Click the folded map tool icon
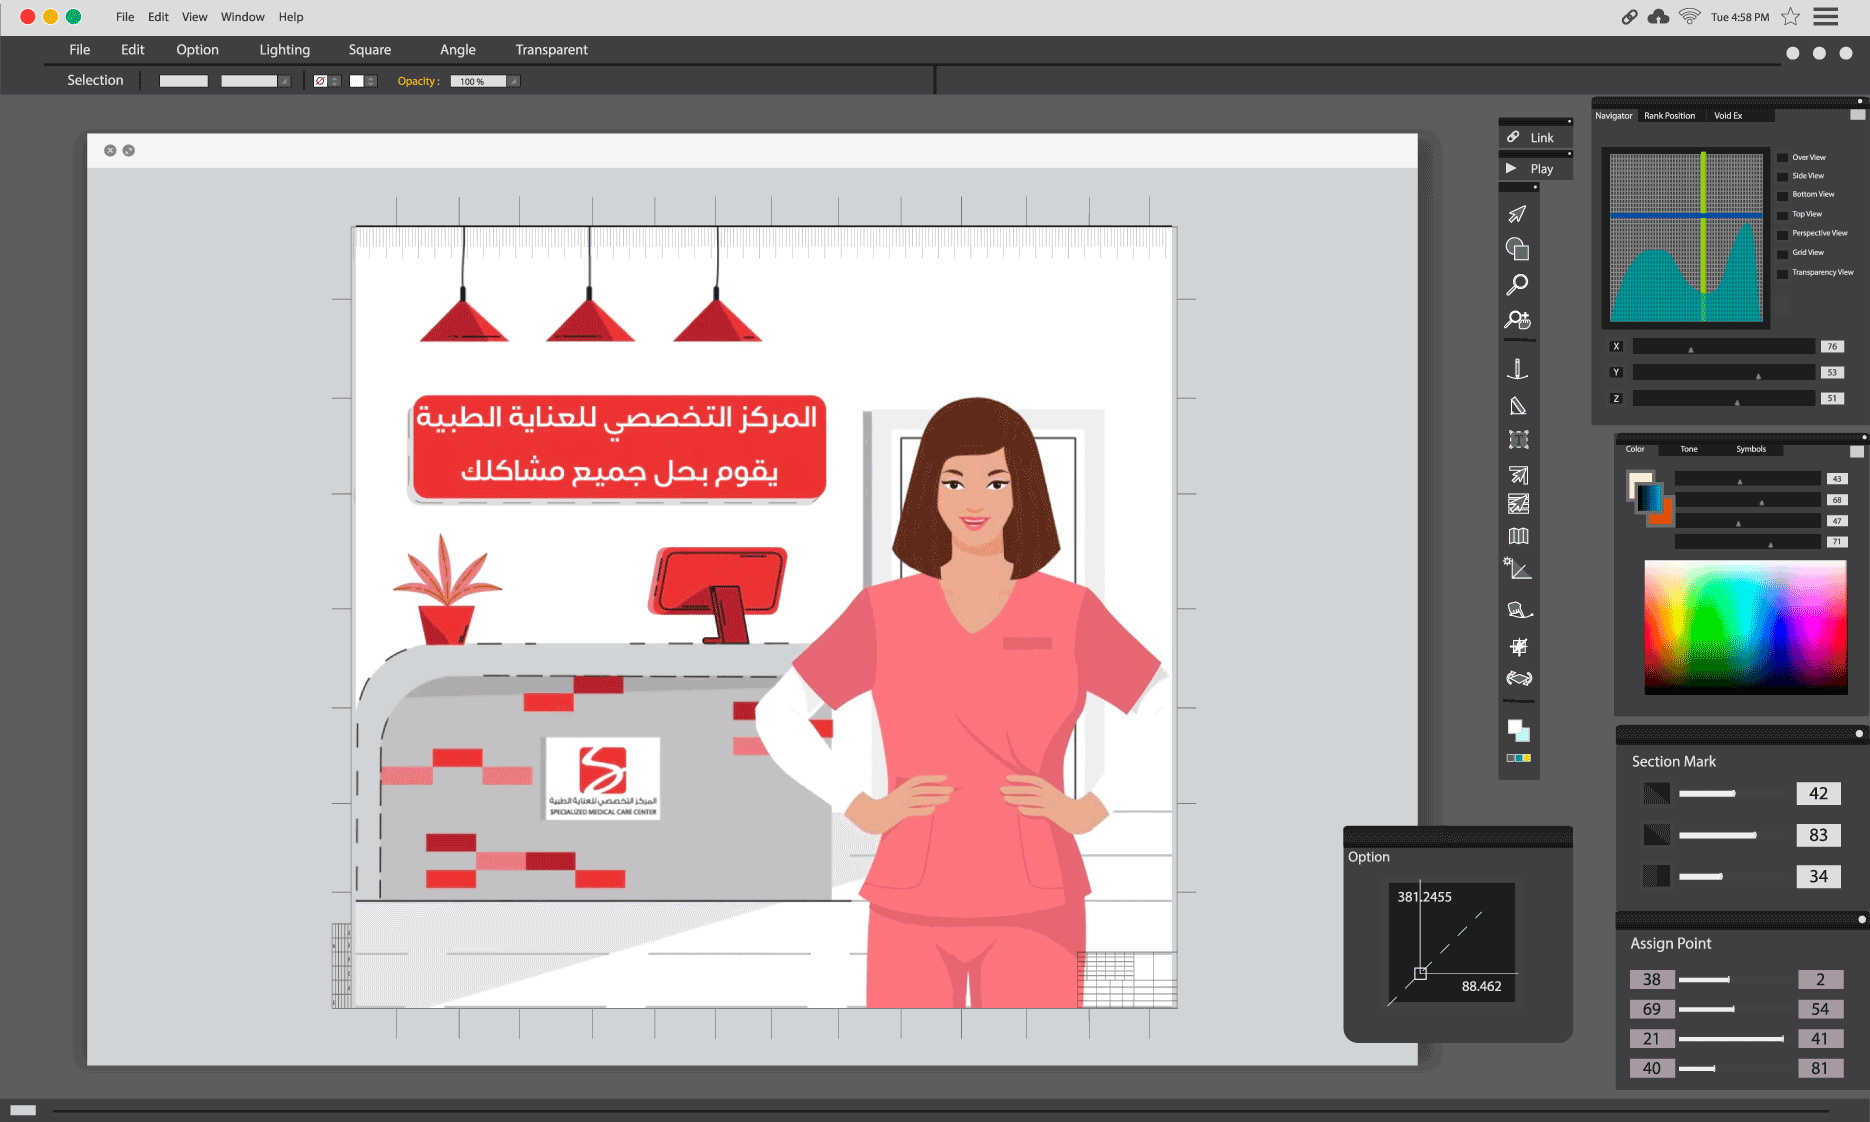 (x=1518, y=536)
